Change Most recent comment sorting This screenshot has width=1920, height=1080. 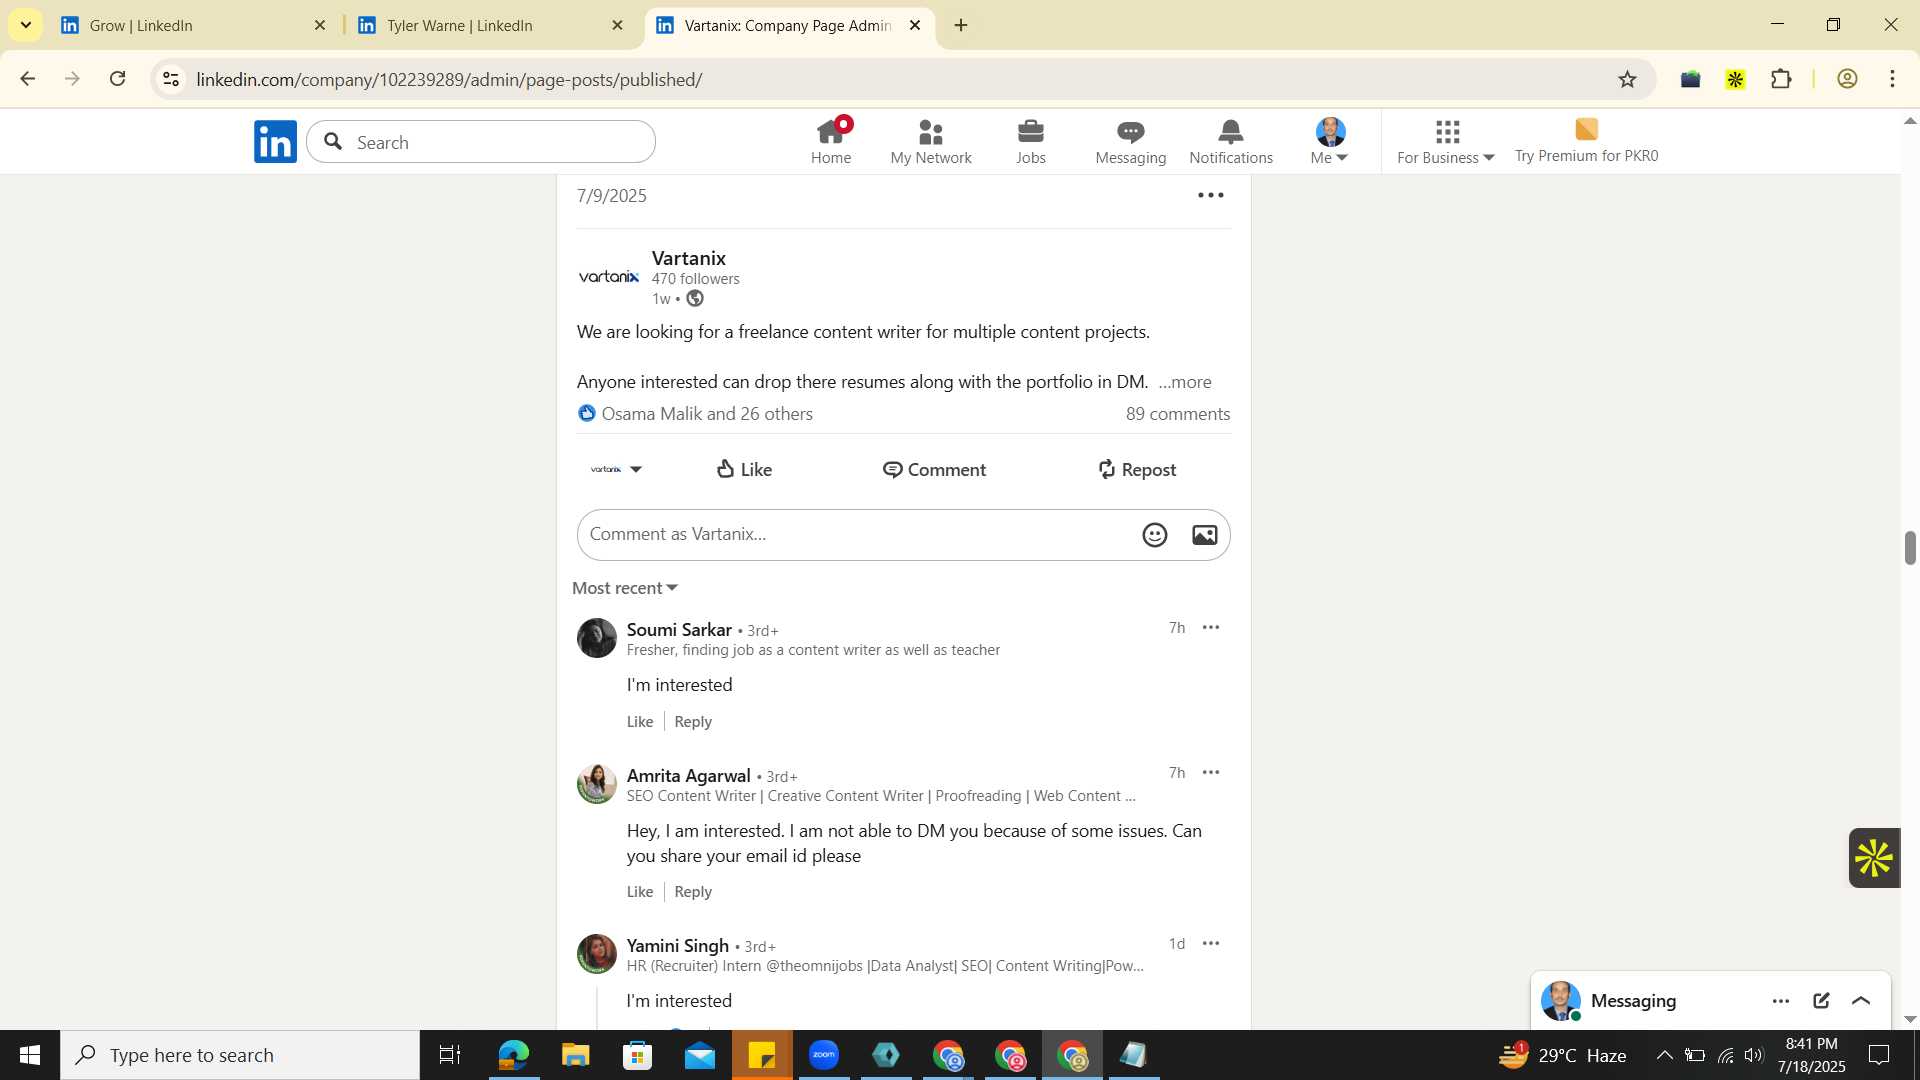tap(625, 588)
